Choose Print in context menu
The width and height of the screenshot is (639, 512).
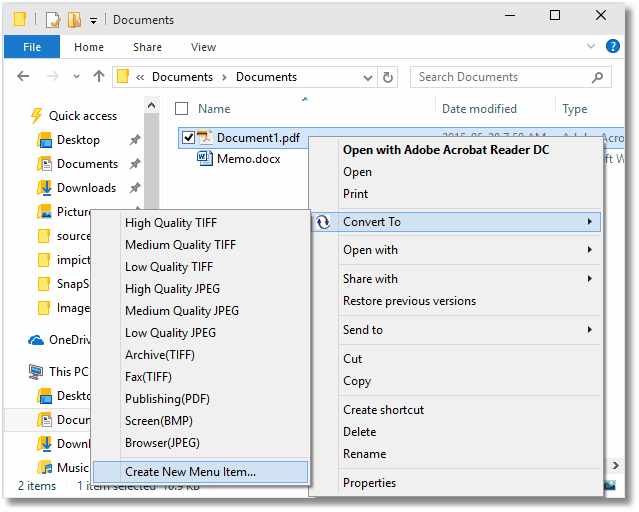(x=355, y=194)
